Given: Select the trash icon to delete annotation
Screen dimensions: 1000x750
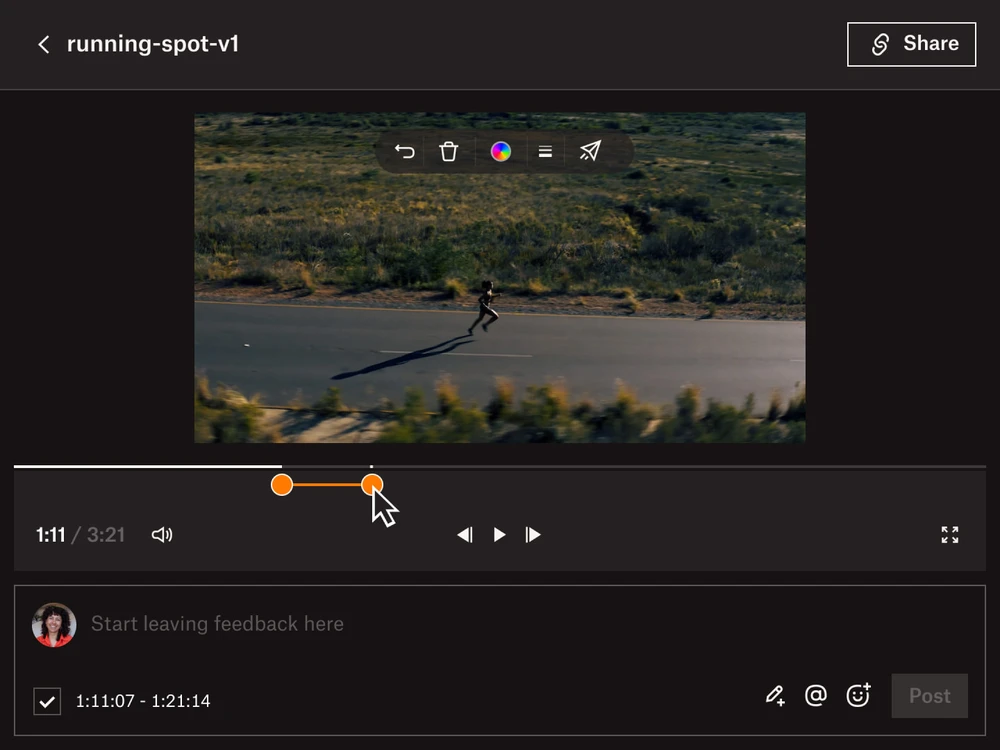Looking at the screenshot, I should point(448,151).
